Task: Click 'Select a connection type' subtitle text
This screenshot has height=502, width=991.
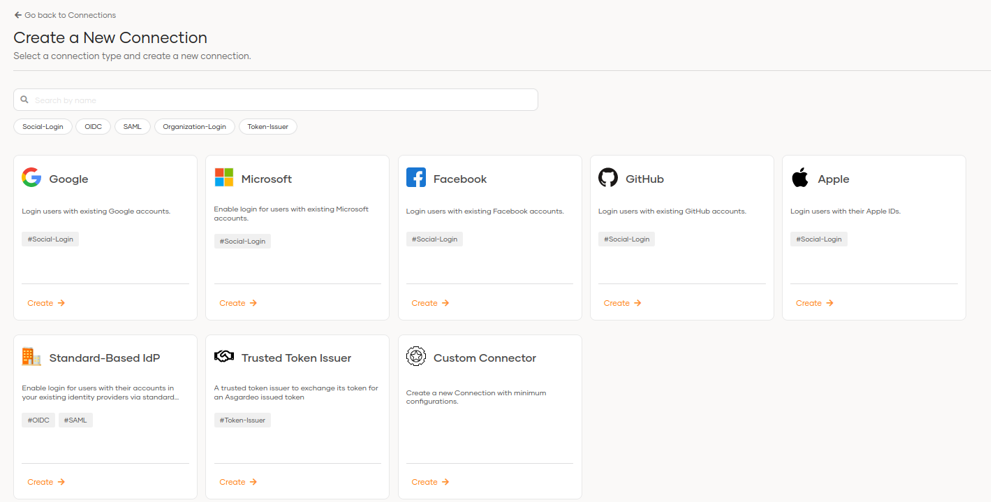Action: 132,56
